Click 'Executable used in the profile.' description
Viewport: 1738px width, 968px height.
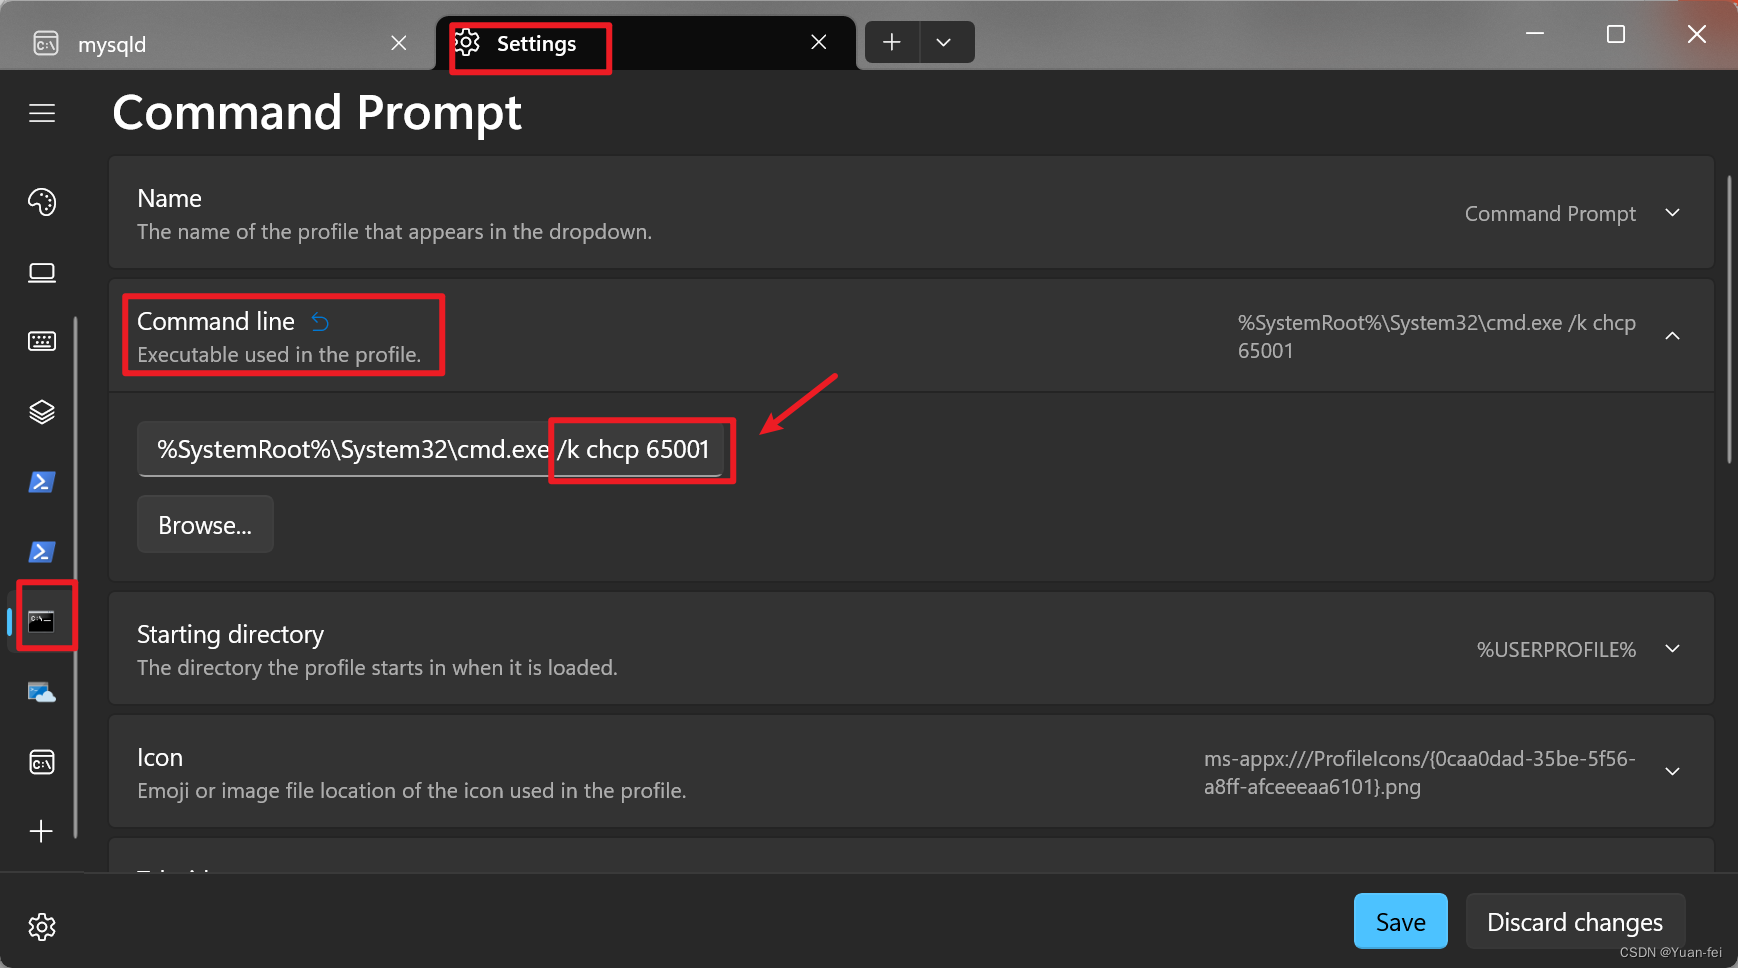pos(279,355)
